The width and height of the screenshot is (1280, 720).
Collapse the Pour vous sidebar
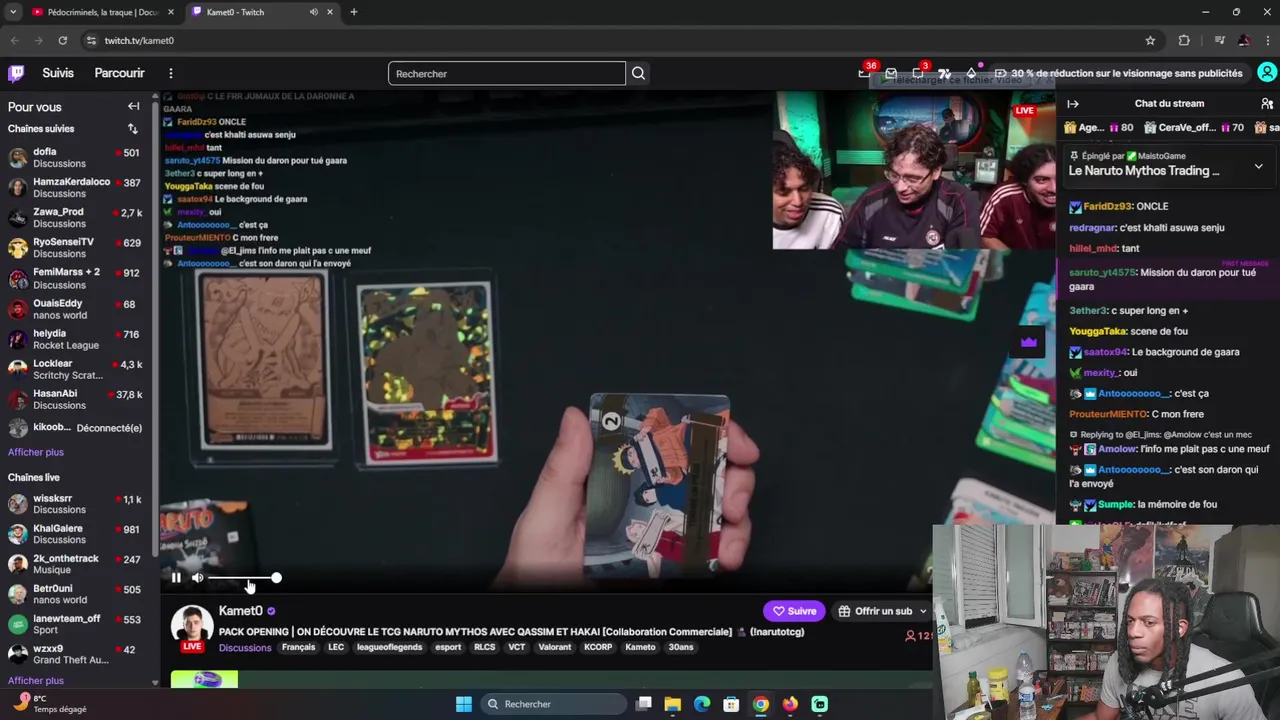click(133, 106)
